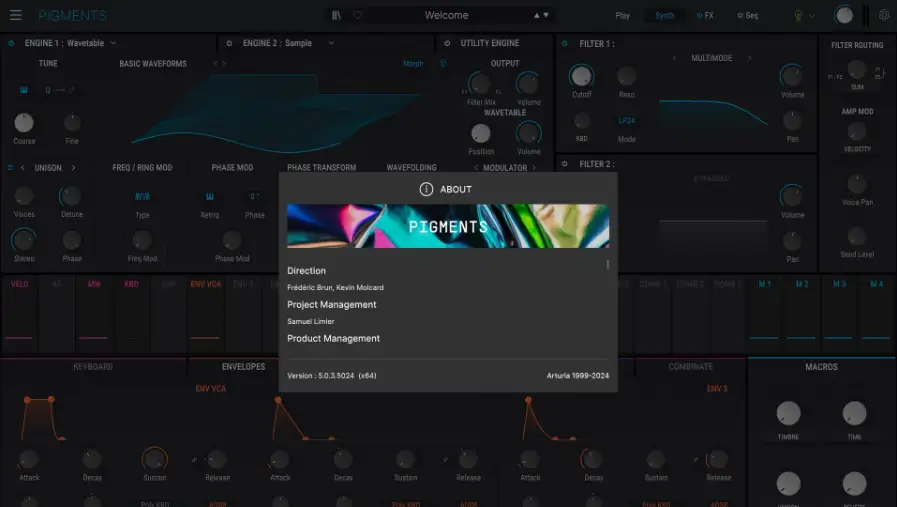Select next filter type right of MULTIMODE
Screen dimensions: 897x507
749,58
